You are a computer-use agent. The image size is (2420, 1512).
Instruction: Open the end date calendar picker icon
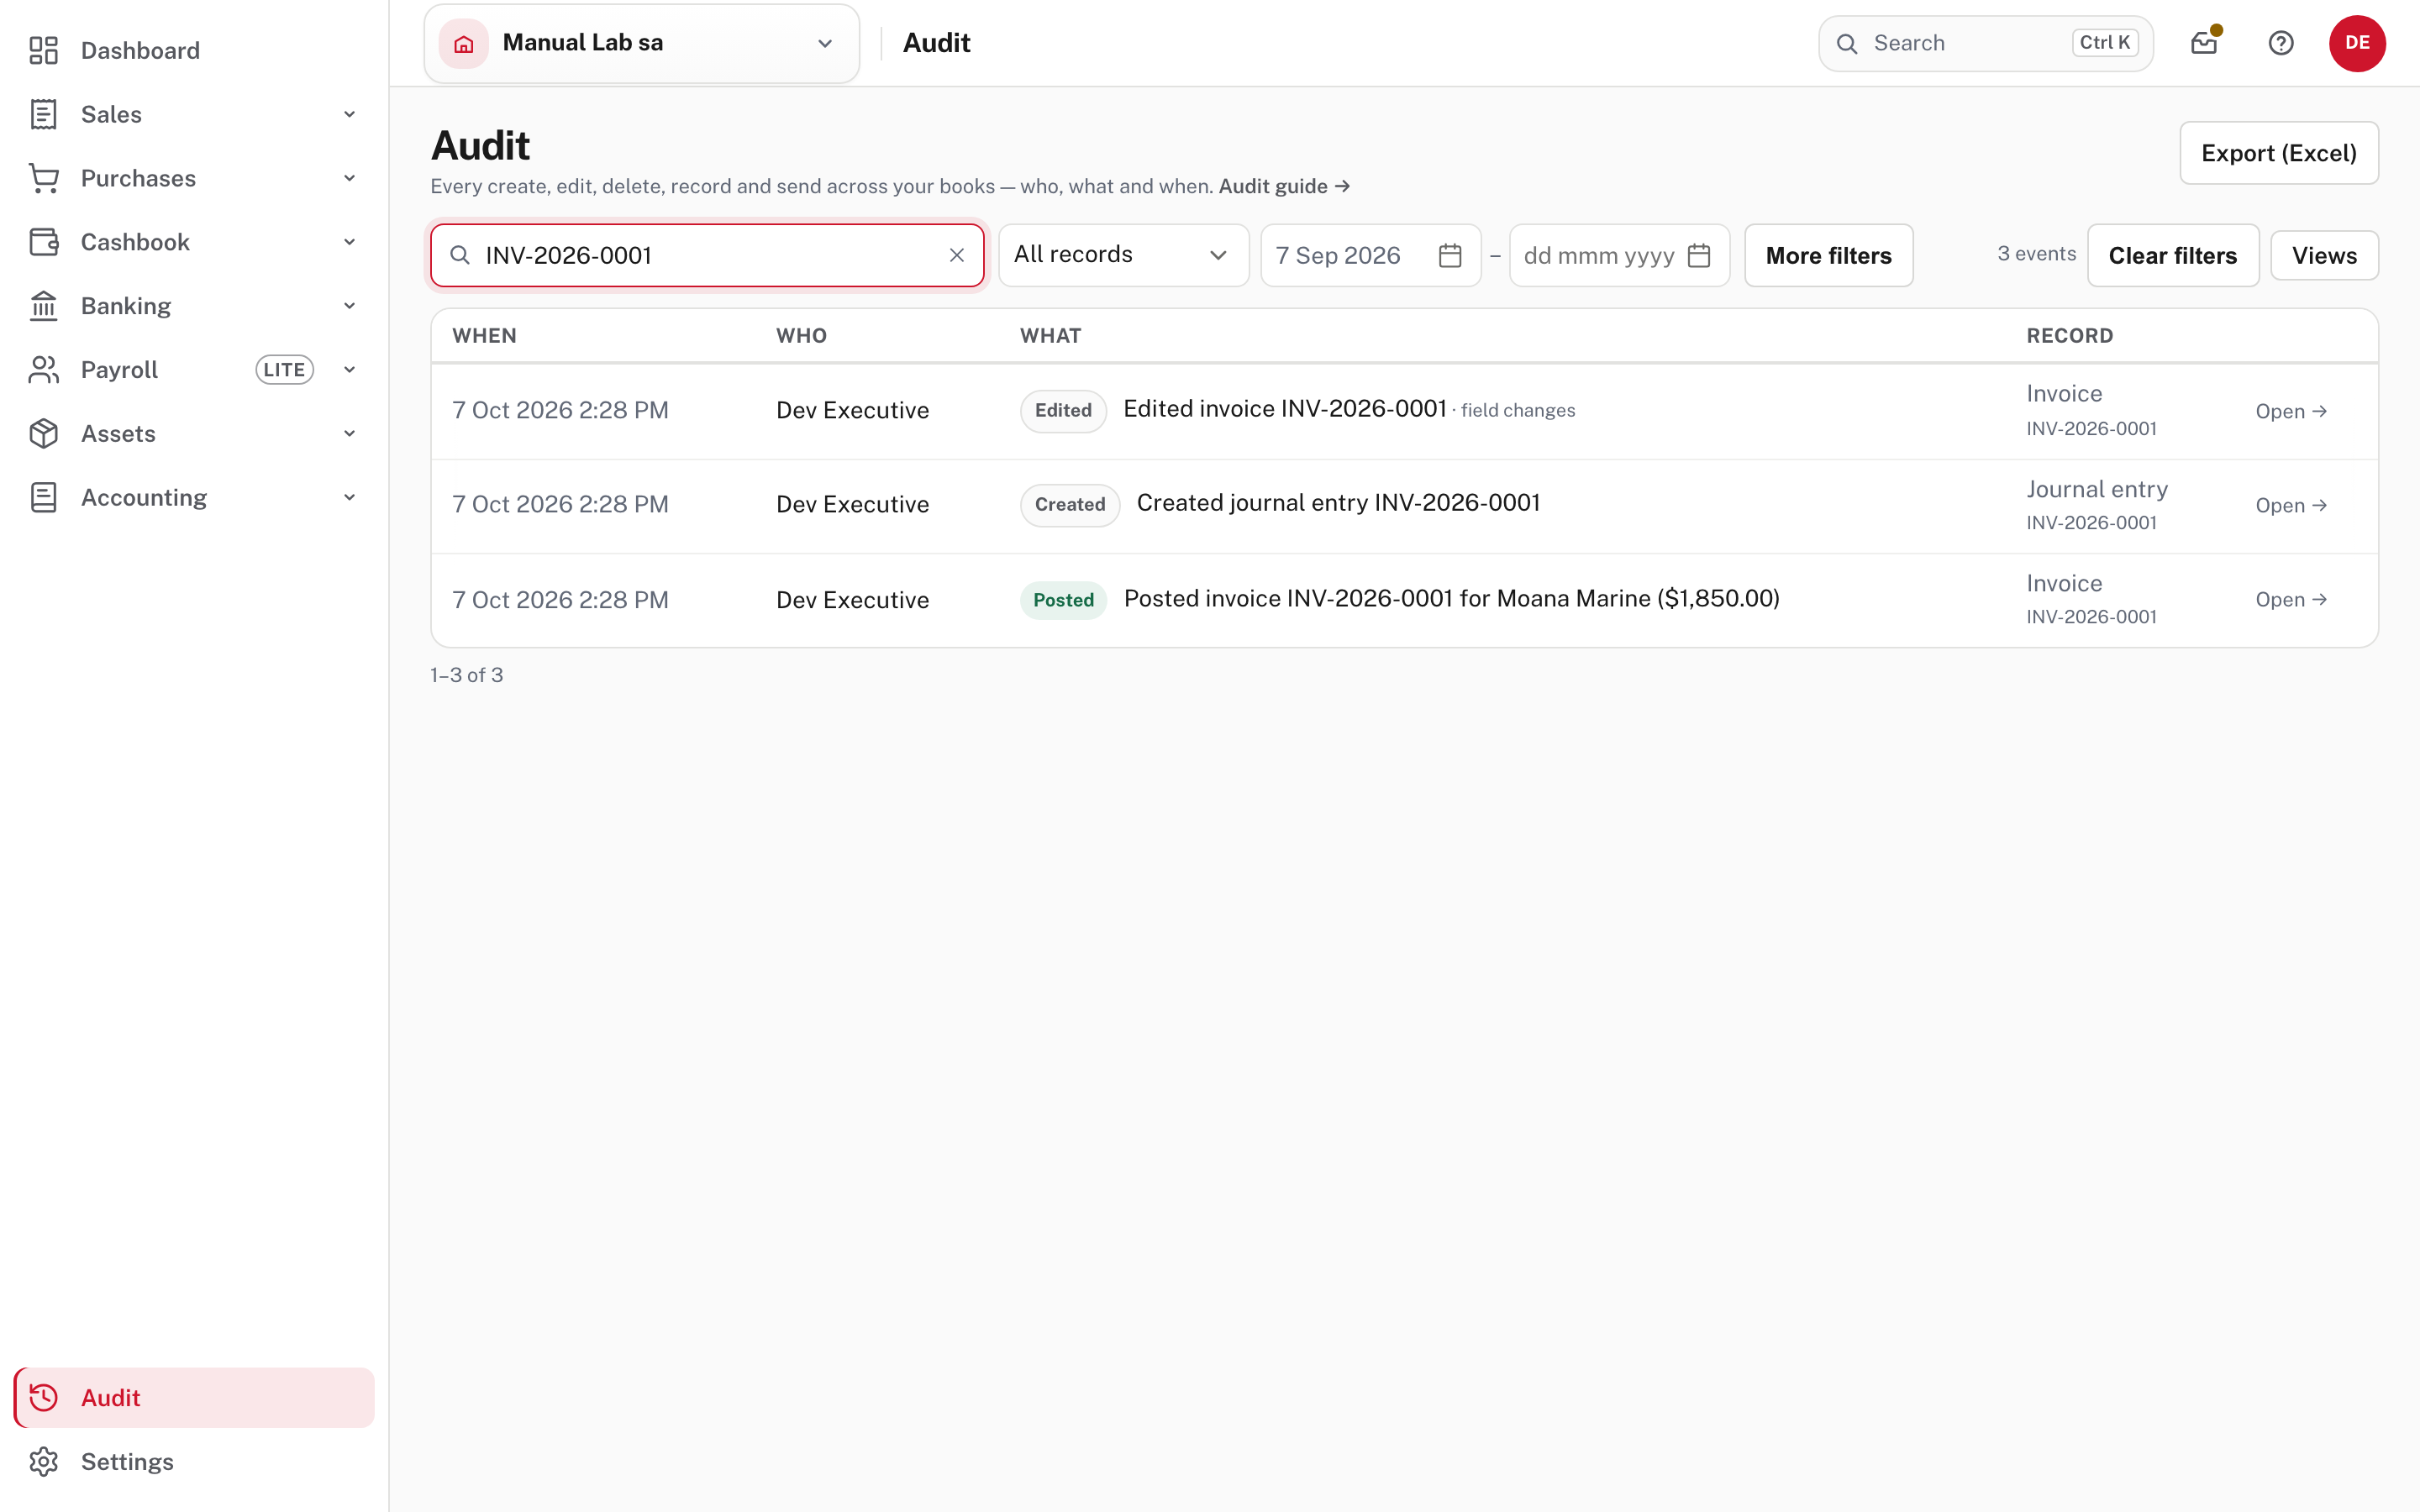pyautogui.click(x=1699, y=255)
